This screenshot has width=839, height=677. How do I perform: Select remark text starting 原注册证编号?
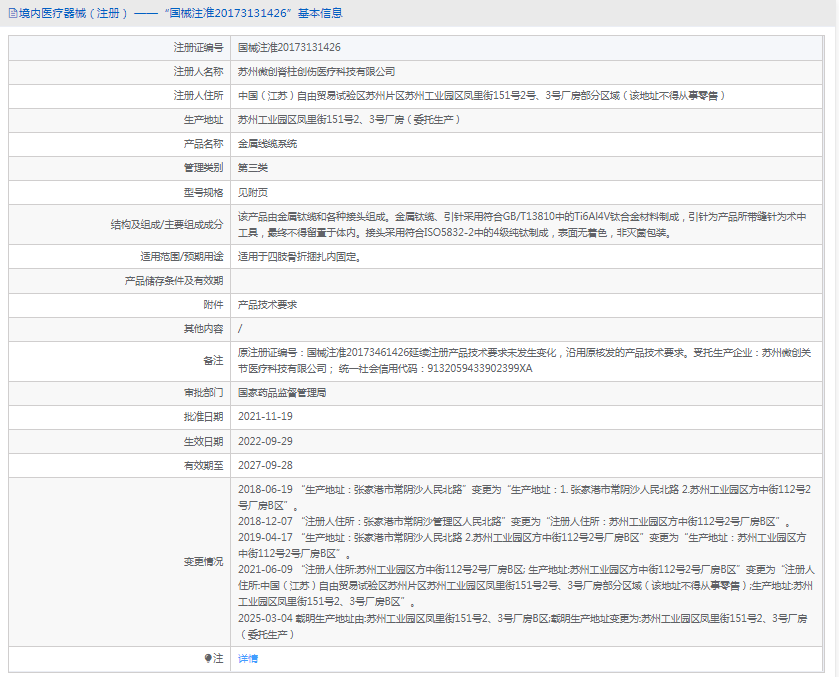pos(524,361)
